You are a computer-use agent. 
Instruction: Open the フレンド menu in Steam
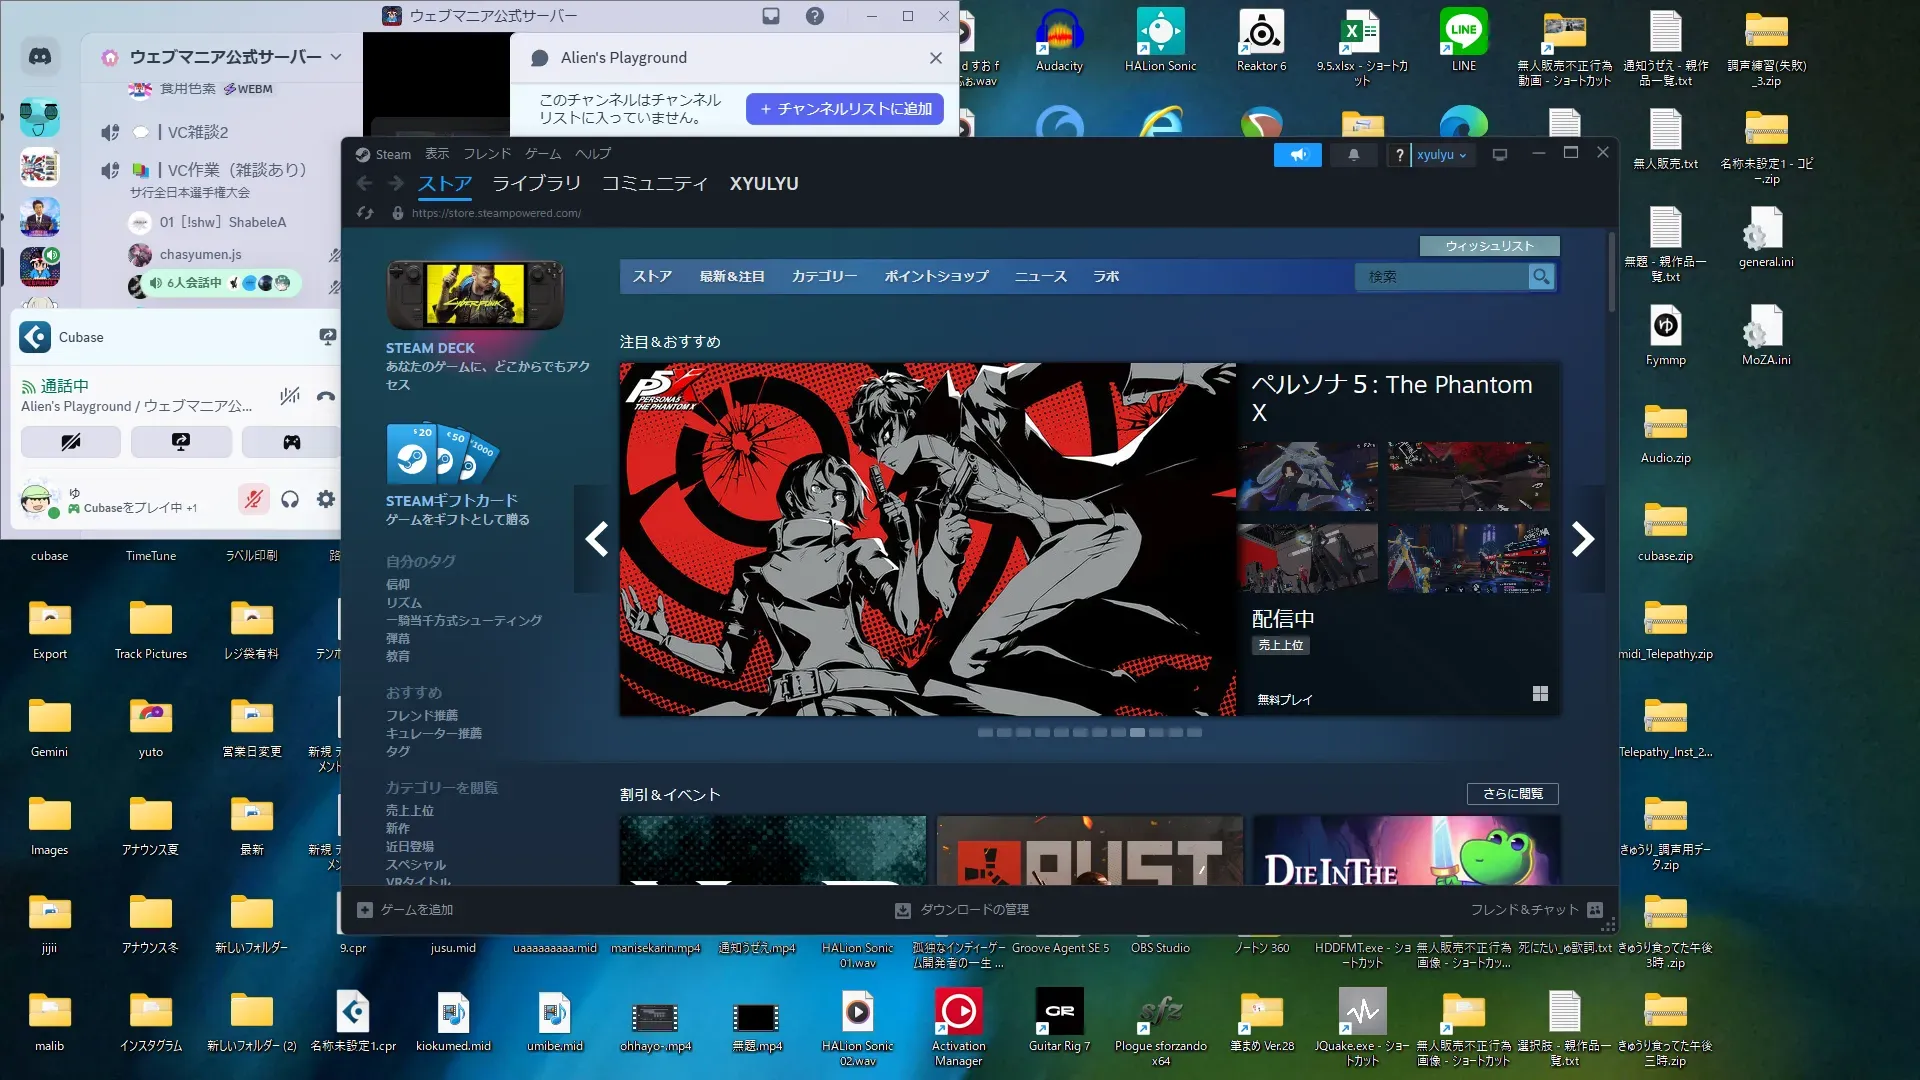click(487, 154)
